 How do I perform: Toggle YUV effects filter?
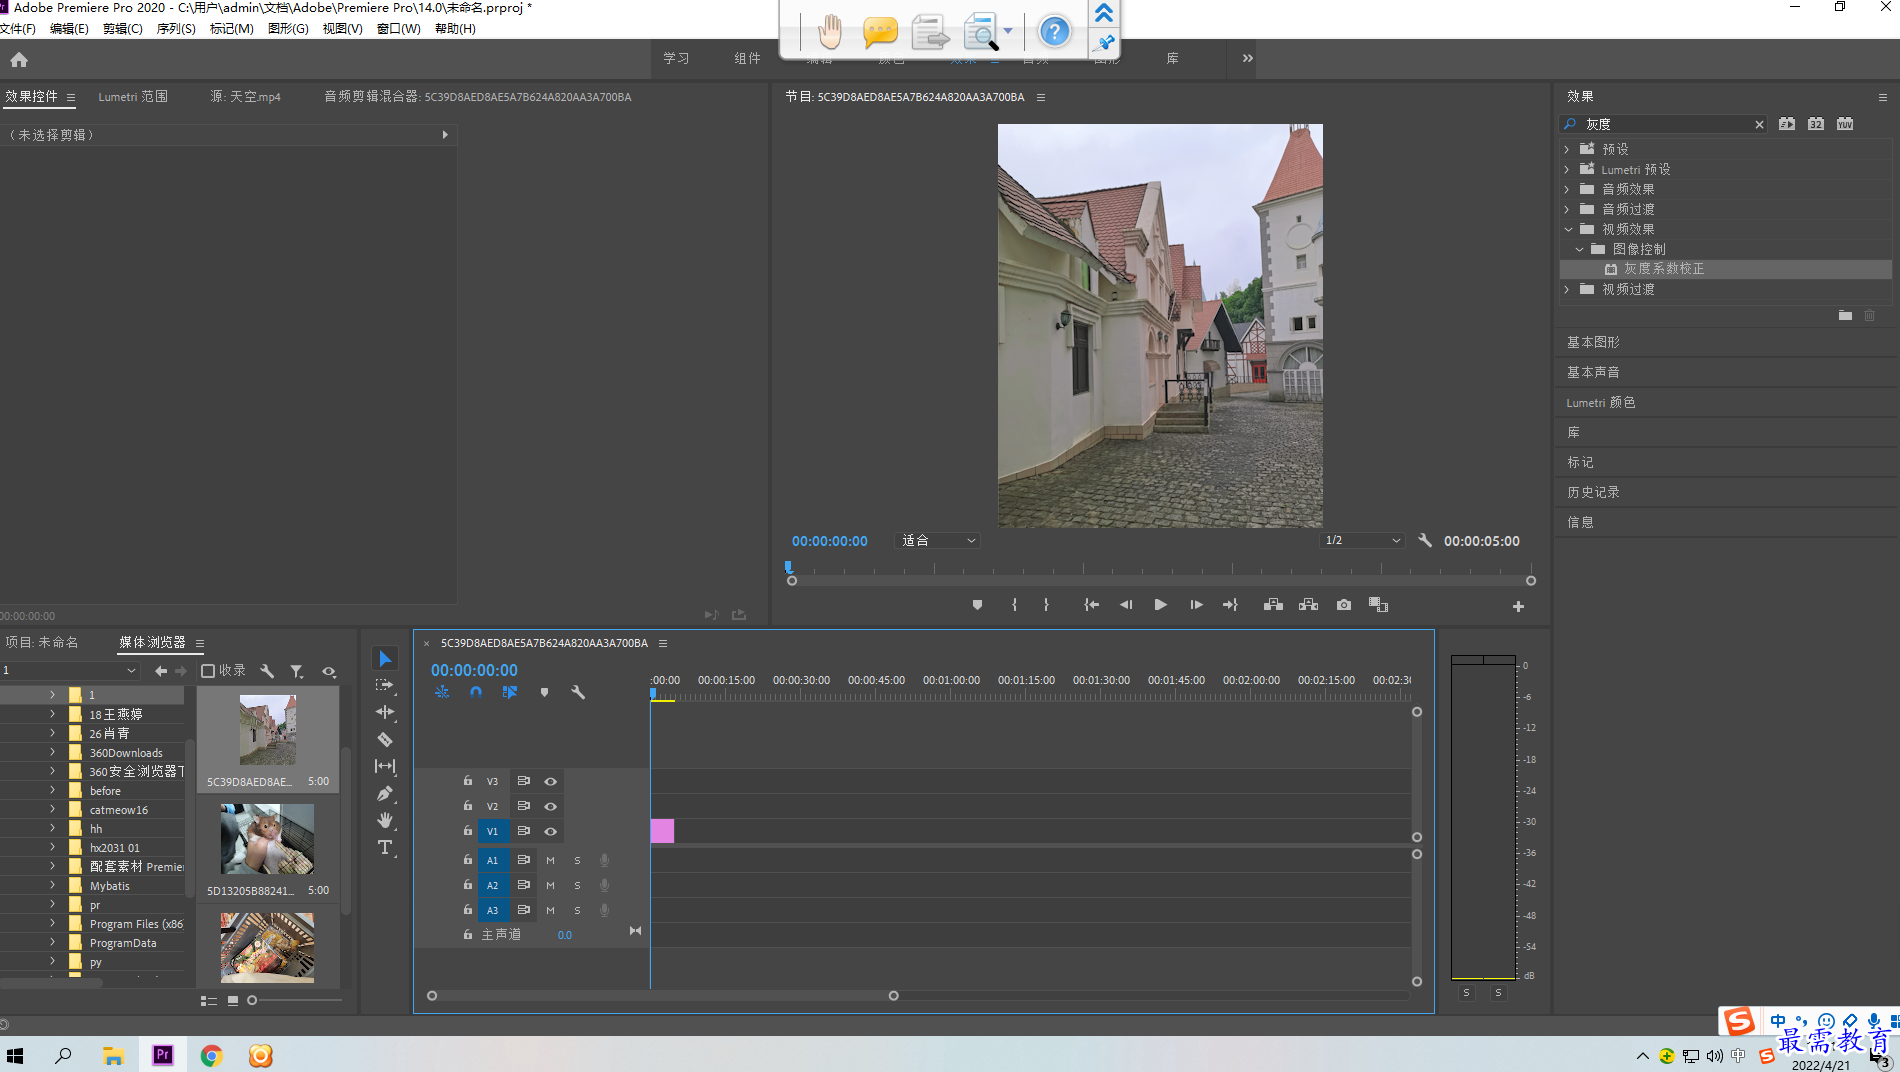click(x=1845, y=124)
